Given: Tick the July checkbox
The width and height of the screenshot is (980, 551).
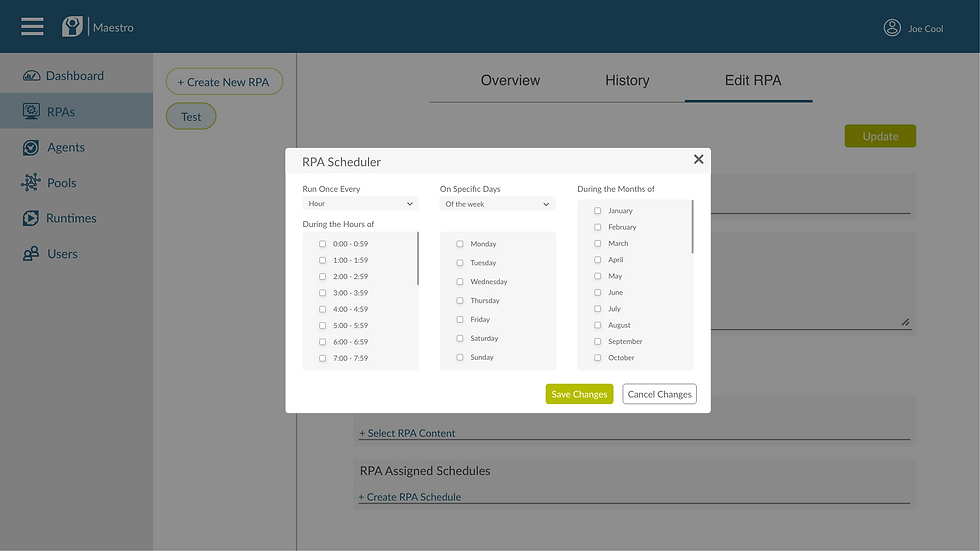Looking at the screenshot, I should (x=598, y=309).
